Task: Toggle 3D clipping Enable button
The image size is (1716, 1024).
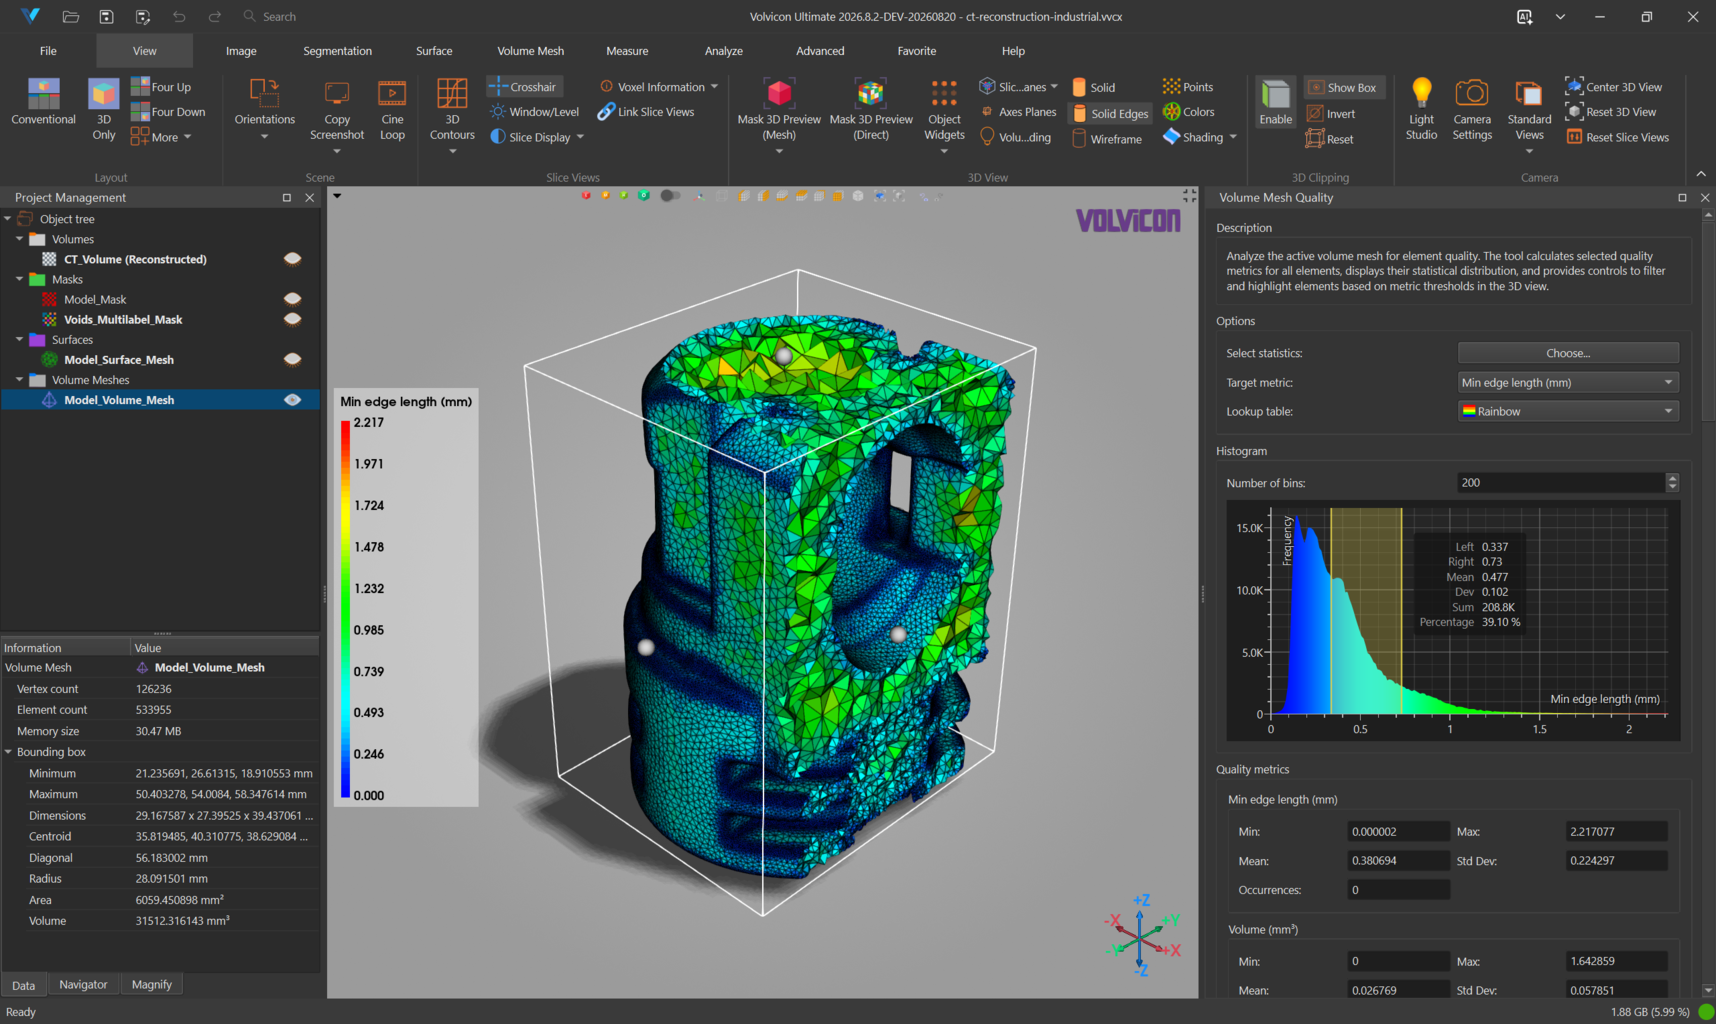Action: point(1275,102)
